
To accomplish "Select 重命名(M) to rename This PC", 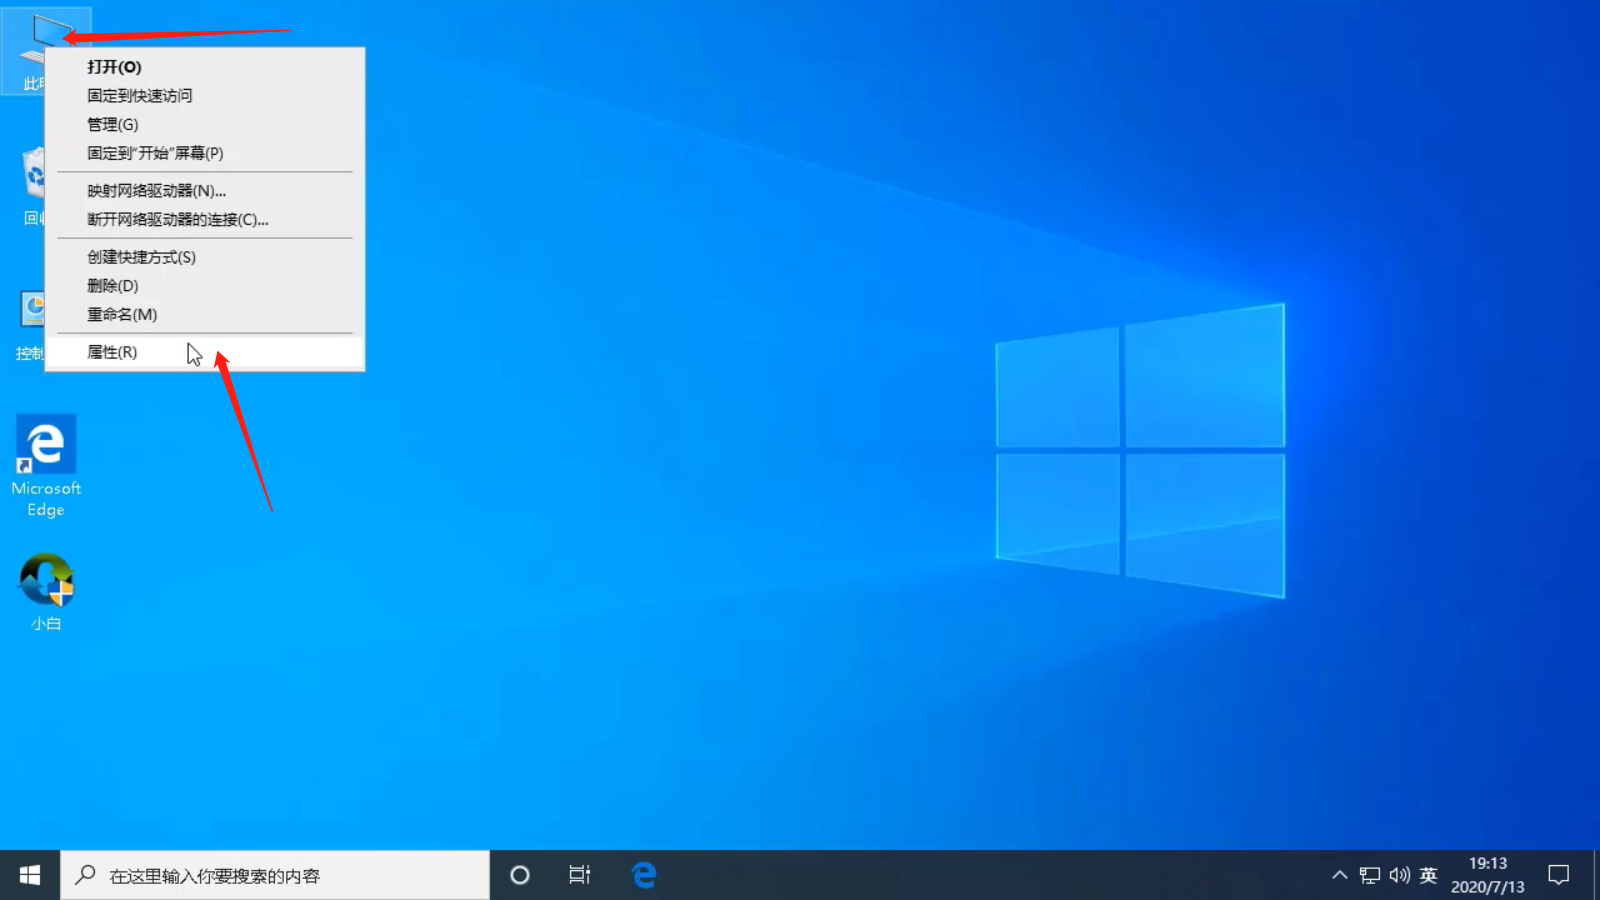I will coord(120,314).
